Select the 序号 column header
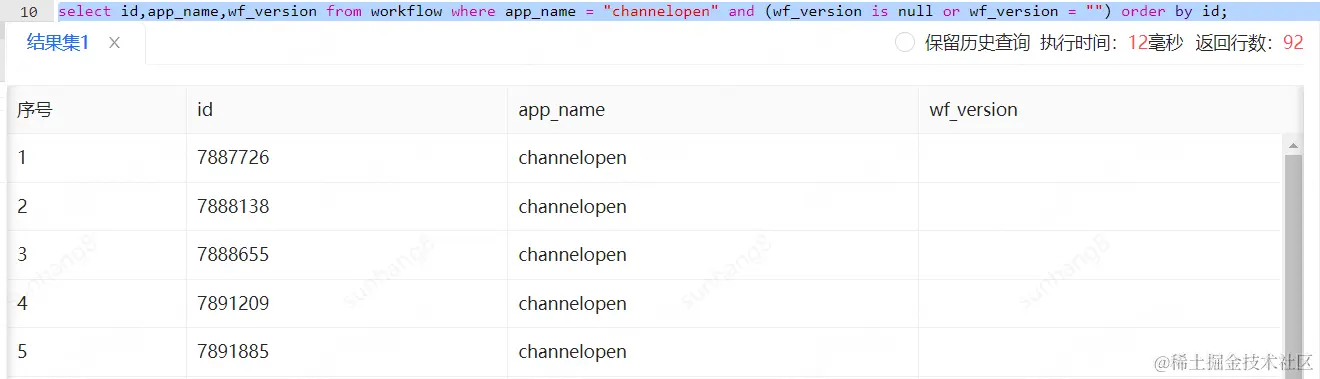Image resolution: width=1320 pixels, height=379 pixels. pos(97,110)
